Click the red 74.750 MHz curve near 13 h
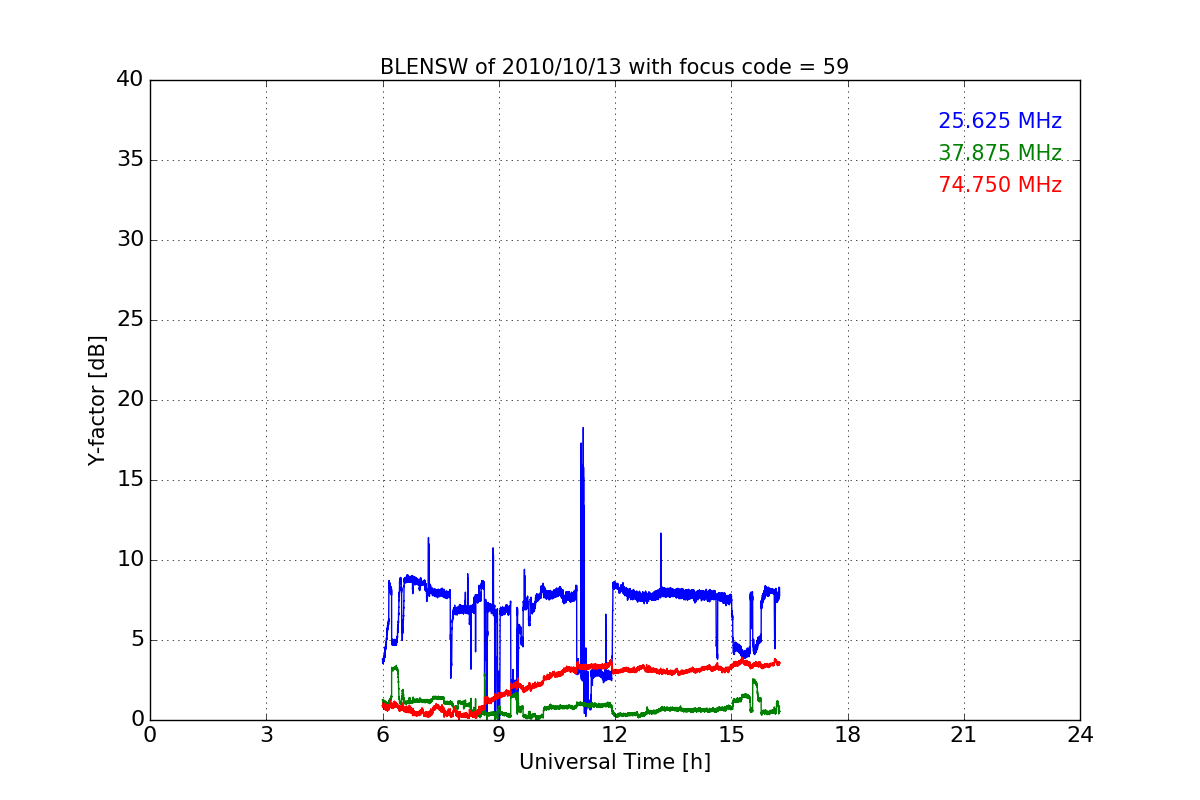The image size is (1200, 800). pos(654,669)
